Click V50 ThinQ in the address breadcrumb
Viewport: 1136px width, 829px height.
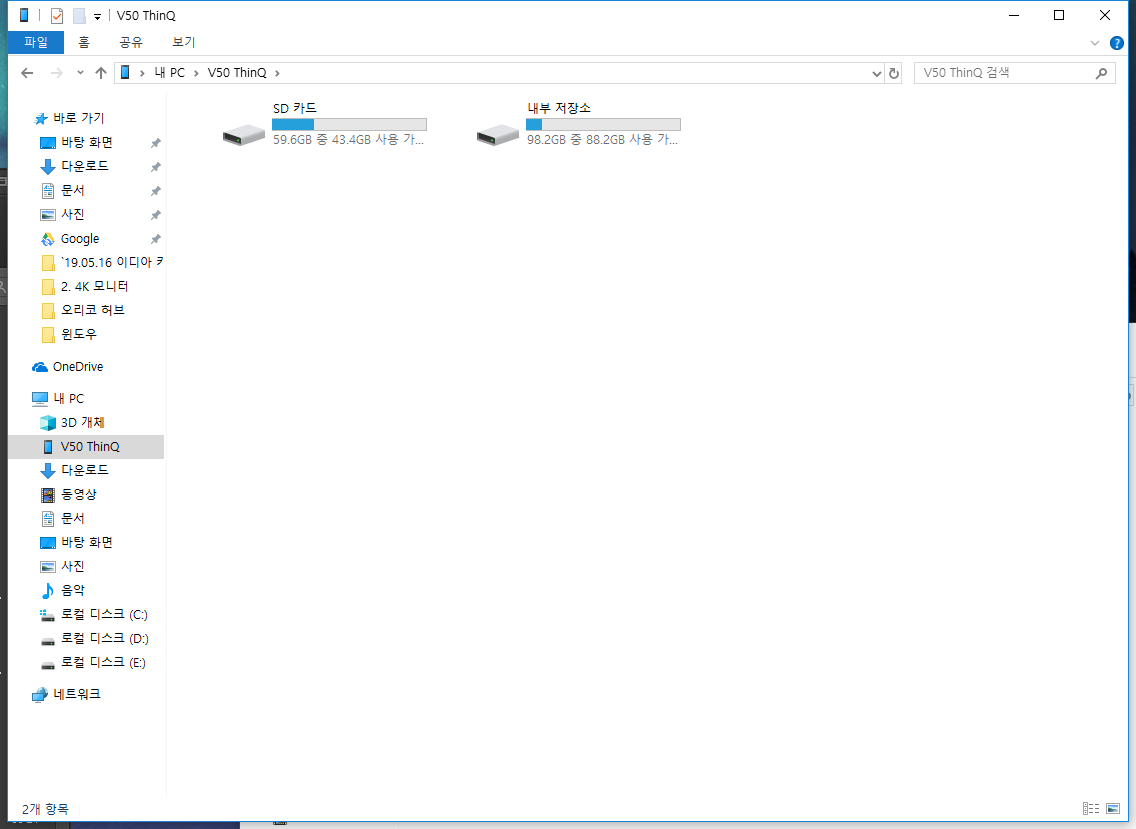click(237, 72)
